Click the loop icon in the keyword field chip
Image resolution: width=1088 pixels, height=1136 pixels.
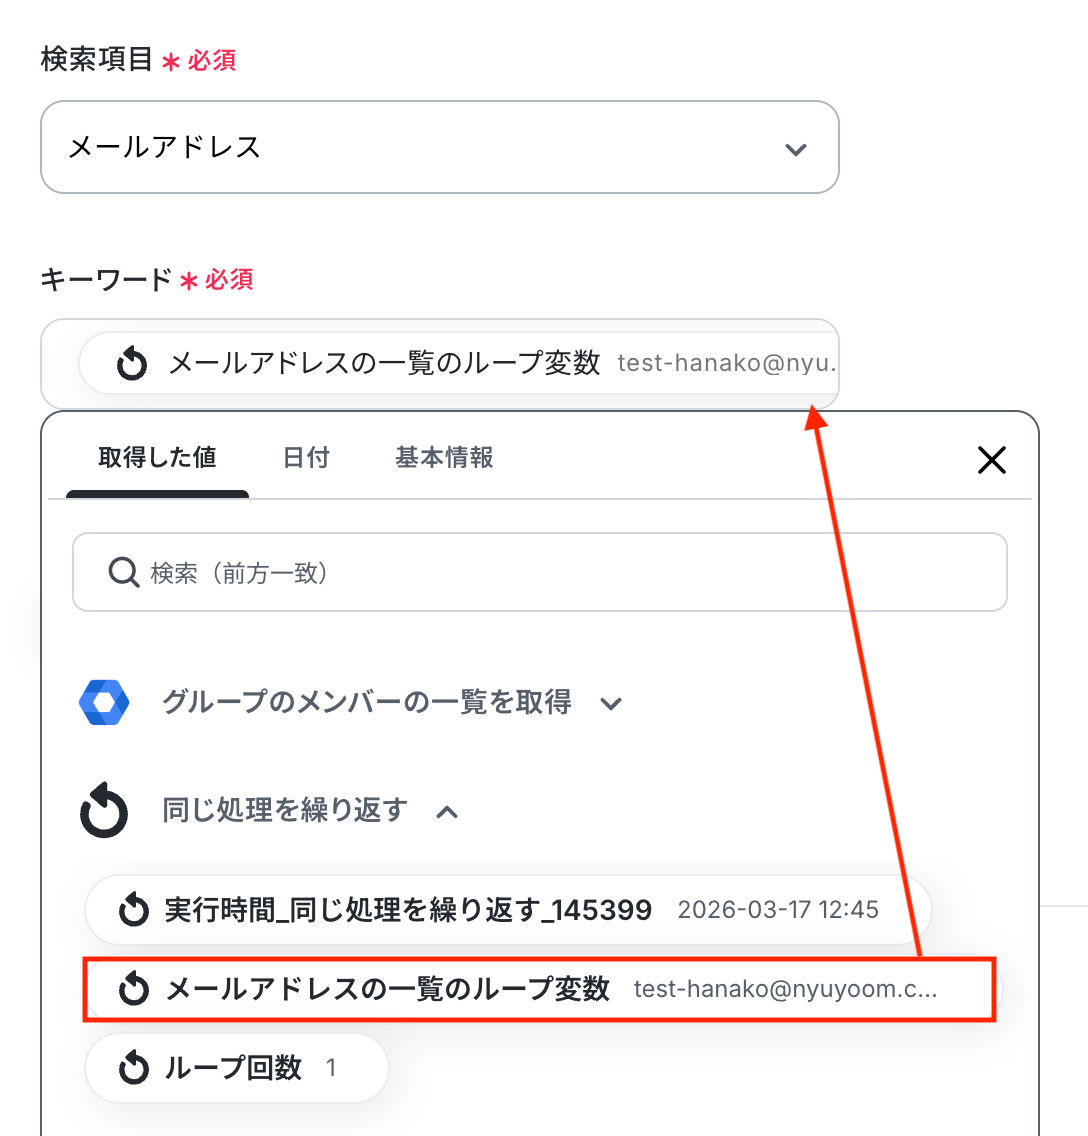click(x=132, y=363)
